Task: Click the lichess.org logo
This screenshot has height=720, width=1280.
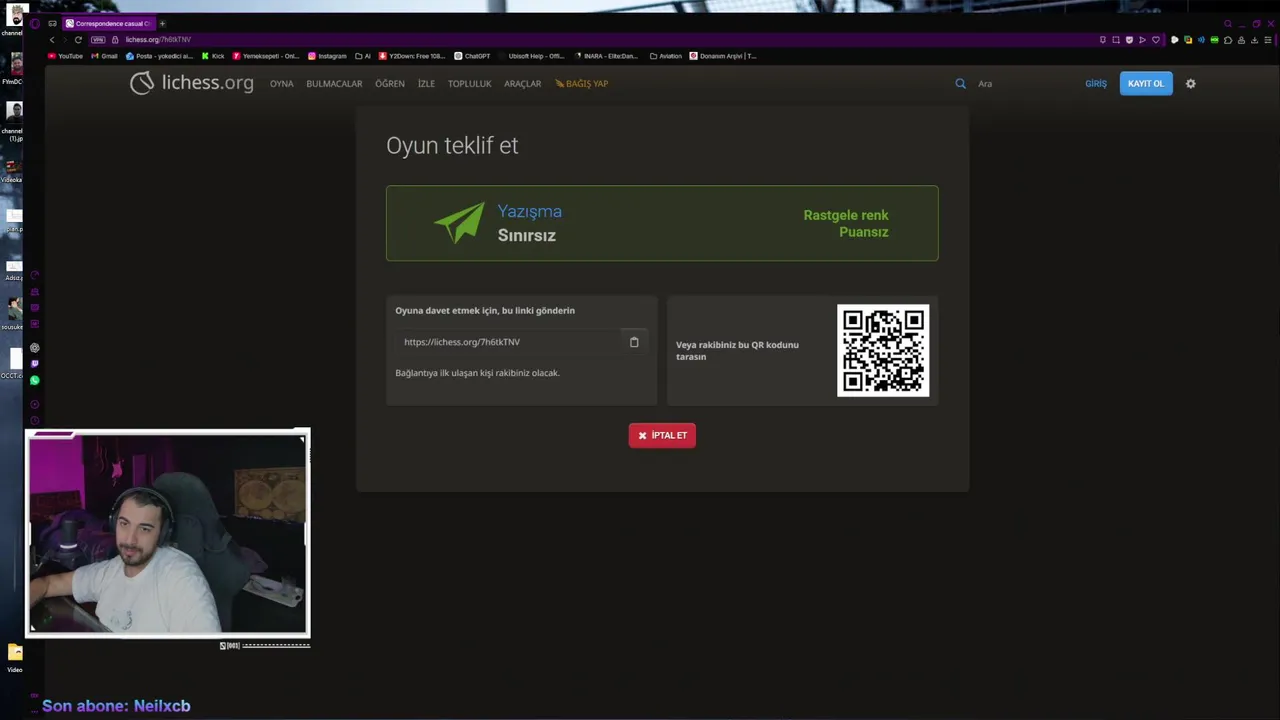Action: 191,83
